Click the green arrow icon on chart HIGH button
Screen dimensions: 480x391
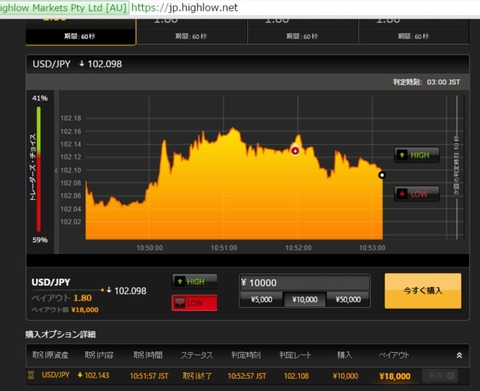pos(402,155)
